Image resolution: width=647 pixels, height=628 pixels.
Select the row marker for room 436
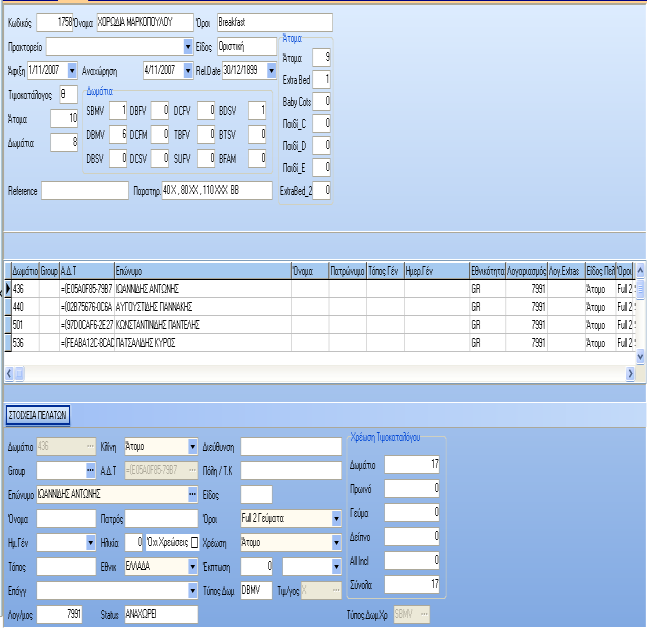point(8,288)
